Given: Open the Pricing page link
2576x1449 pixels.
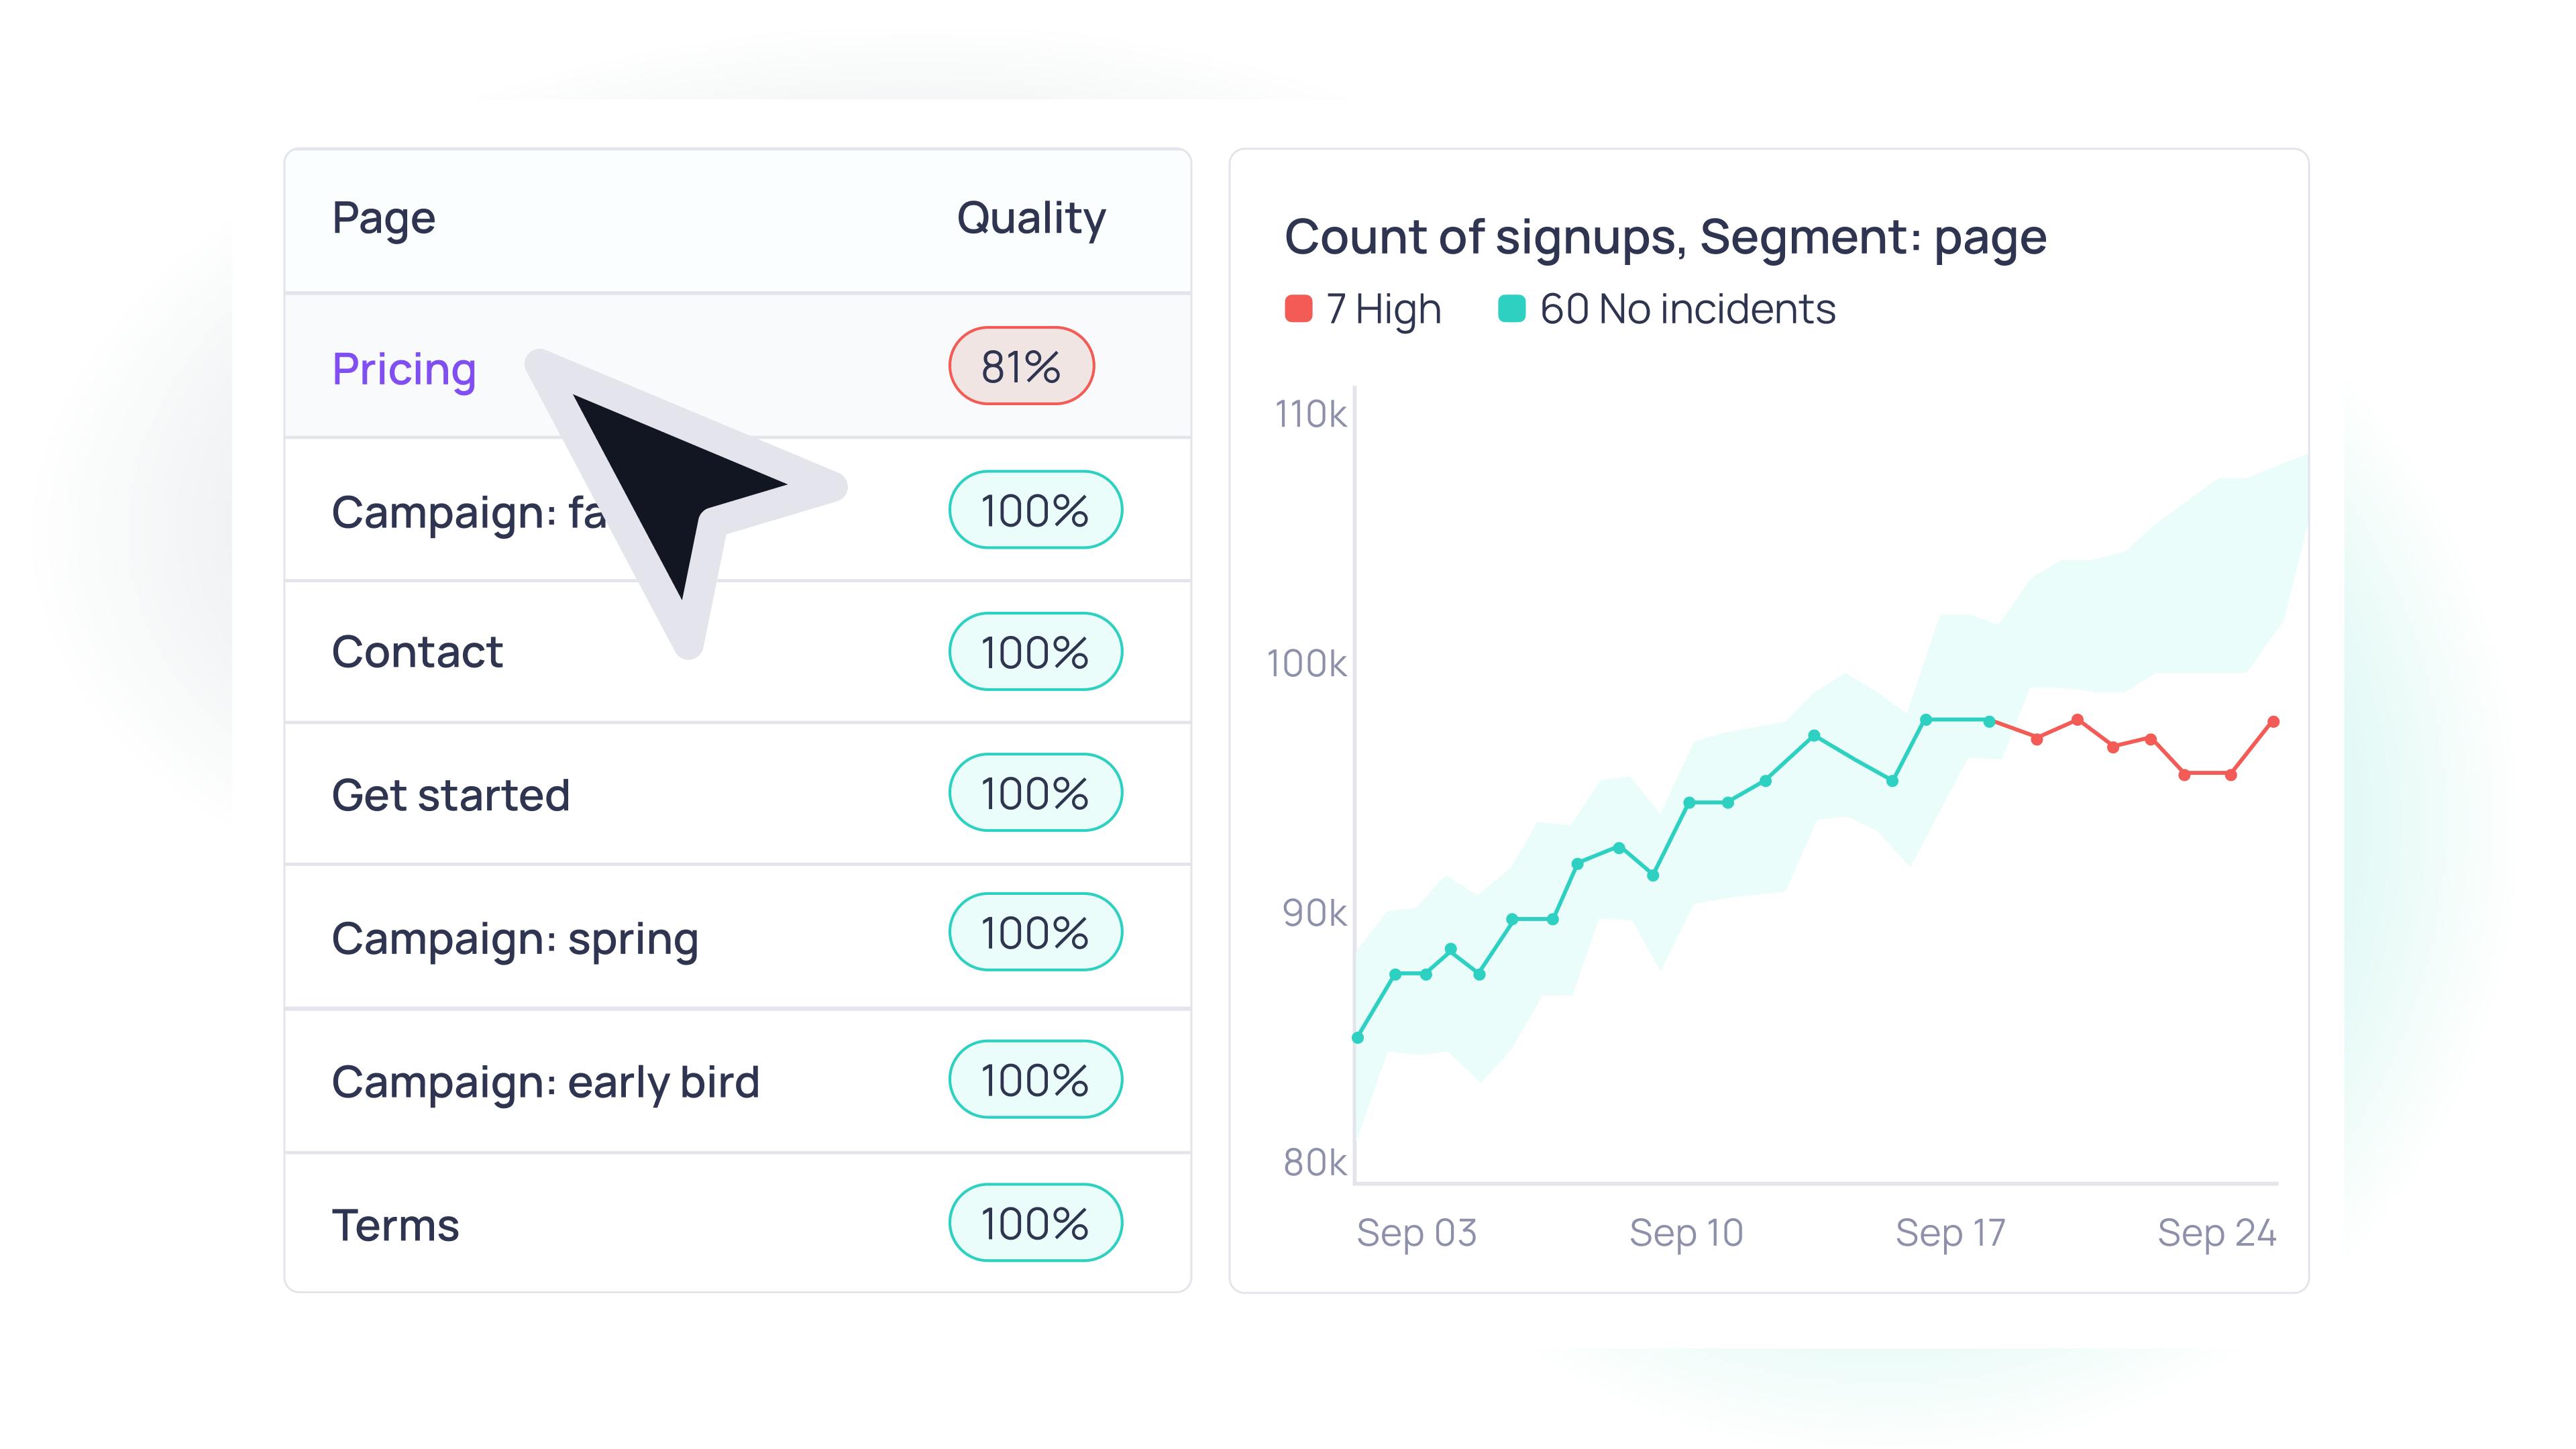Looking at the screenshot, I should click(403, 369).
